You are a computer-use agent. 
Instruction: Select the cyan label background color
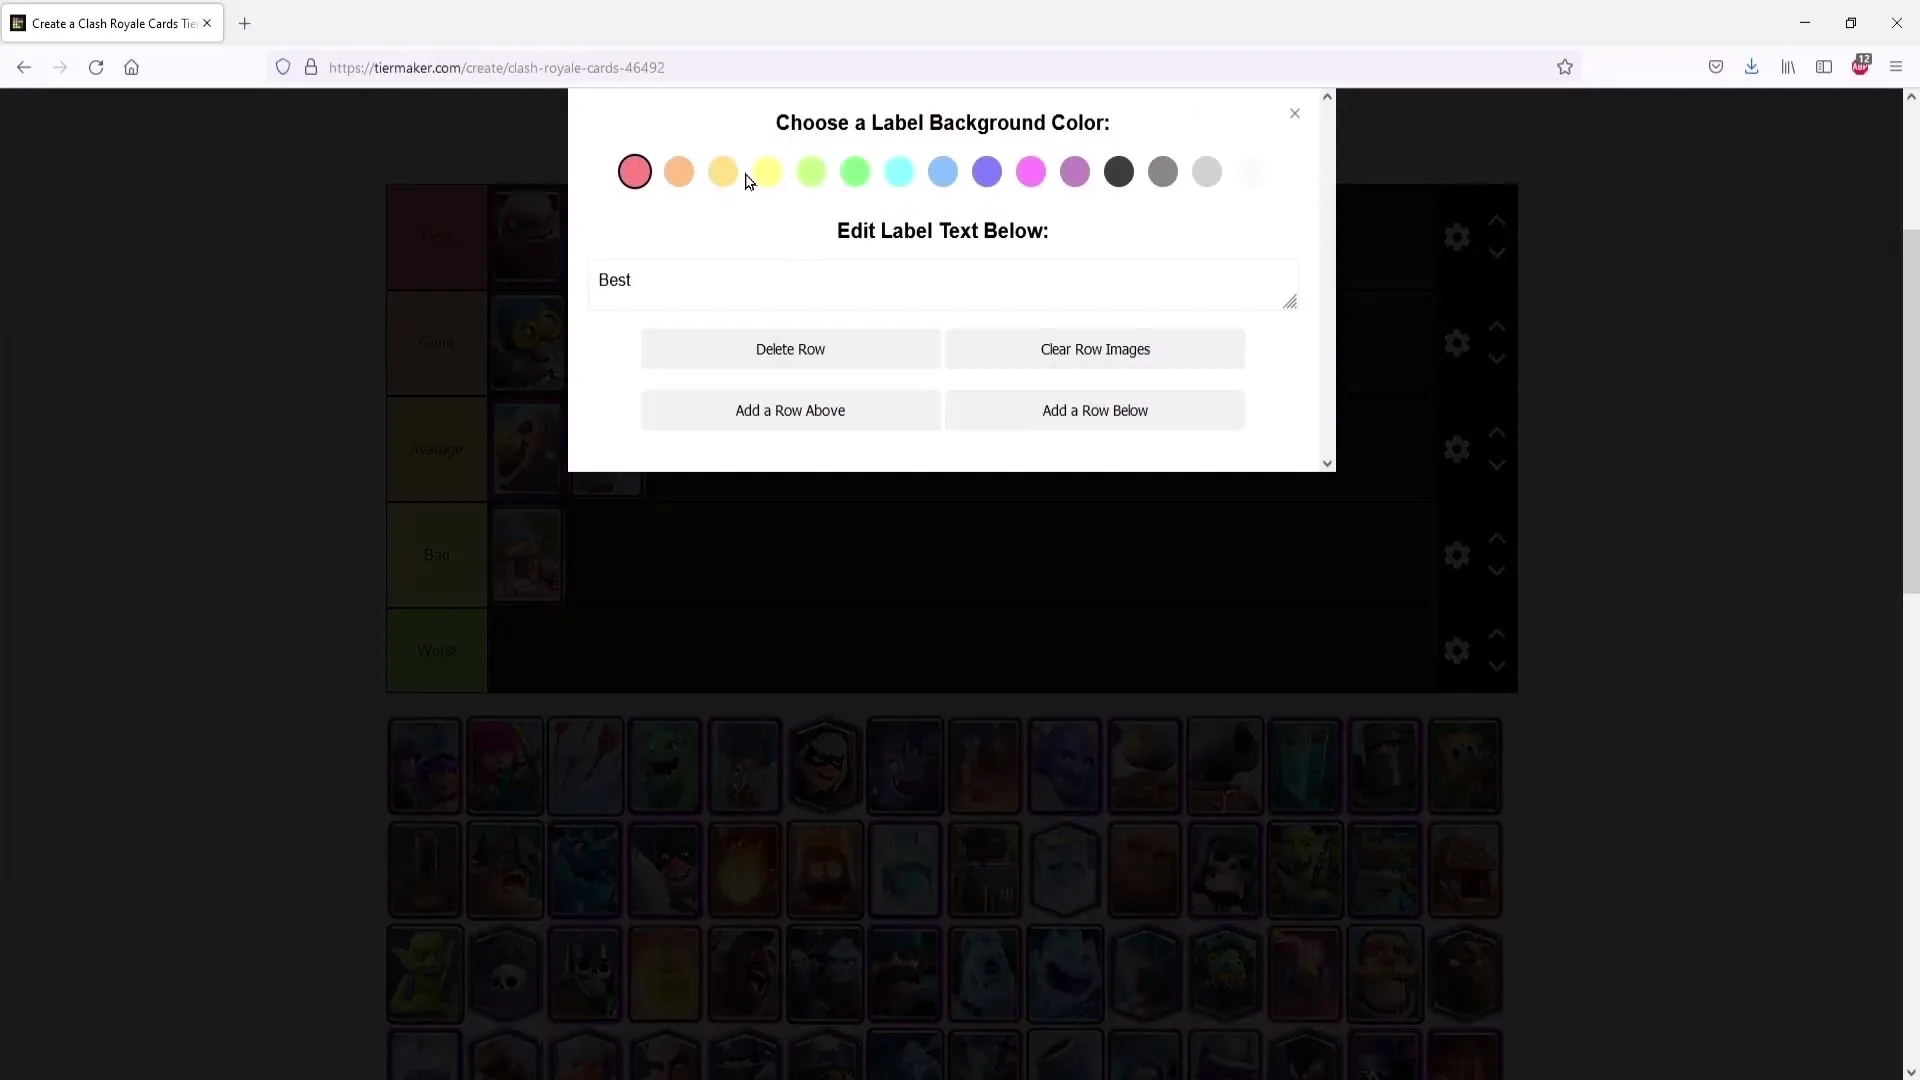(x=899, y=171)
